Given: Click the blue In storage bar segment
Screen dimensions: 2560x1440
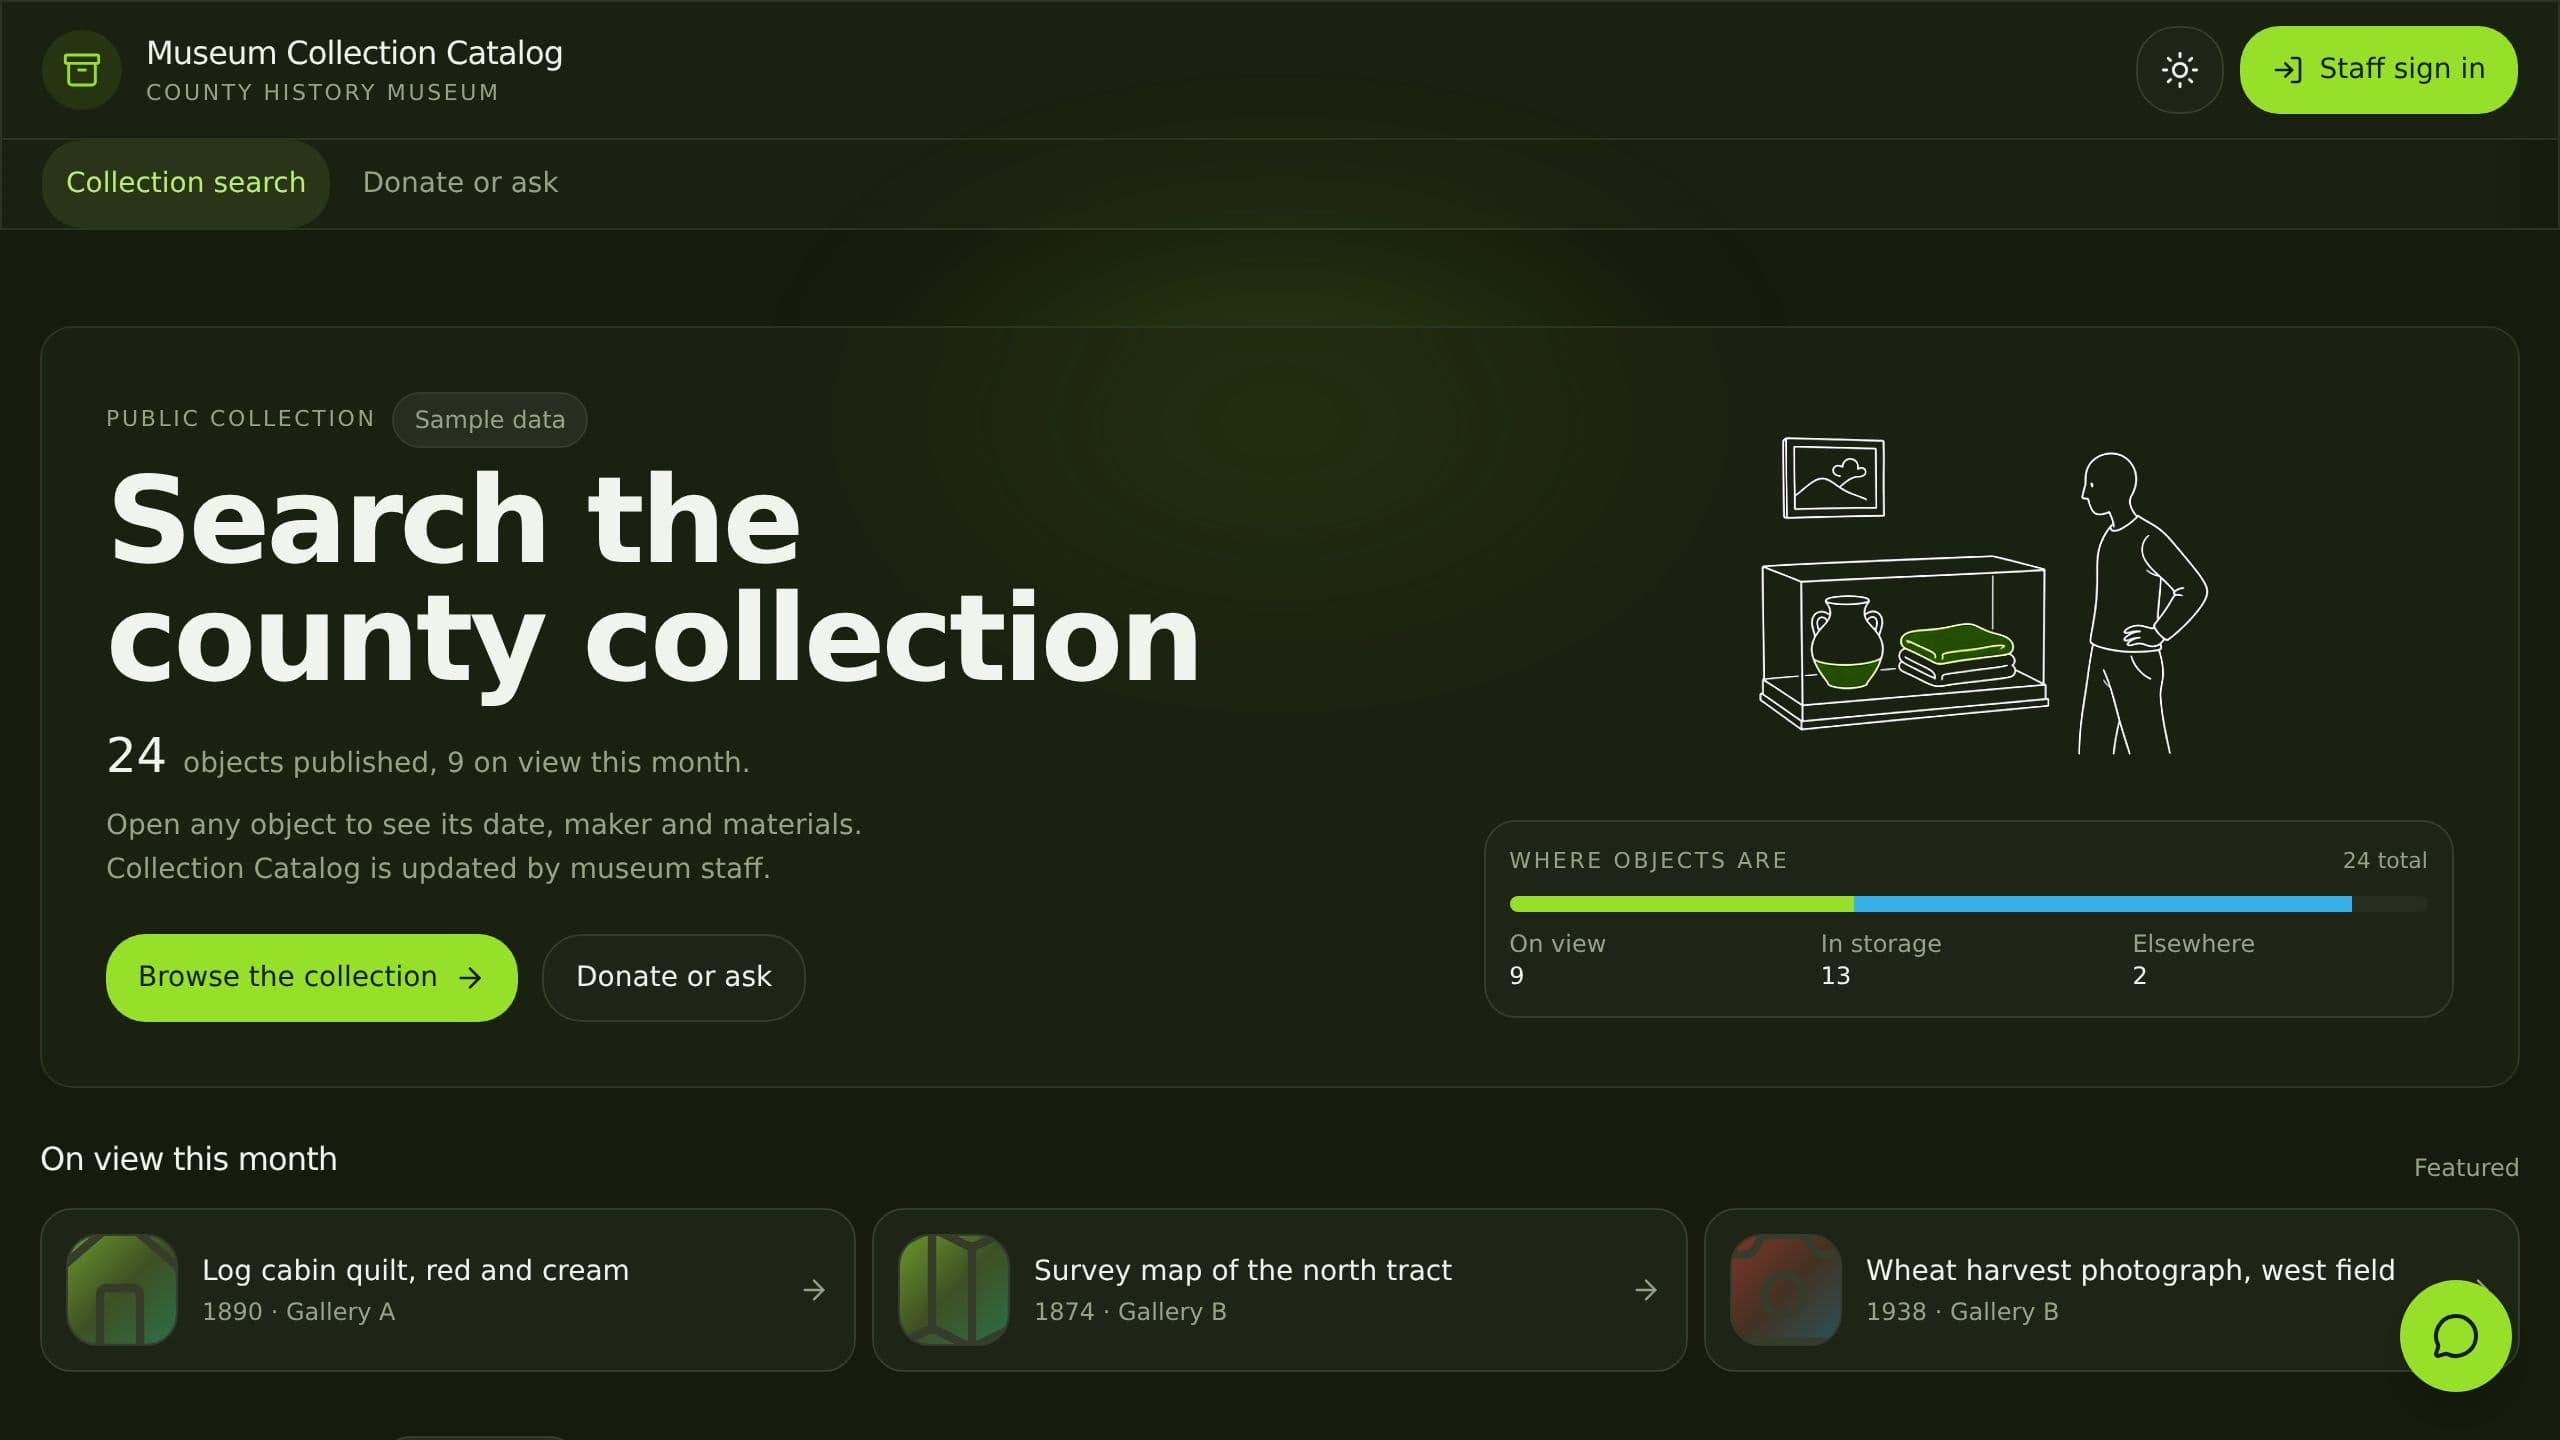Looking at the screenshot, I should (x=2102, y=904).
